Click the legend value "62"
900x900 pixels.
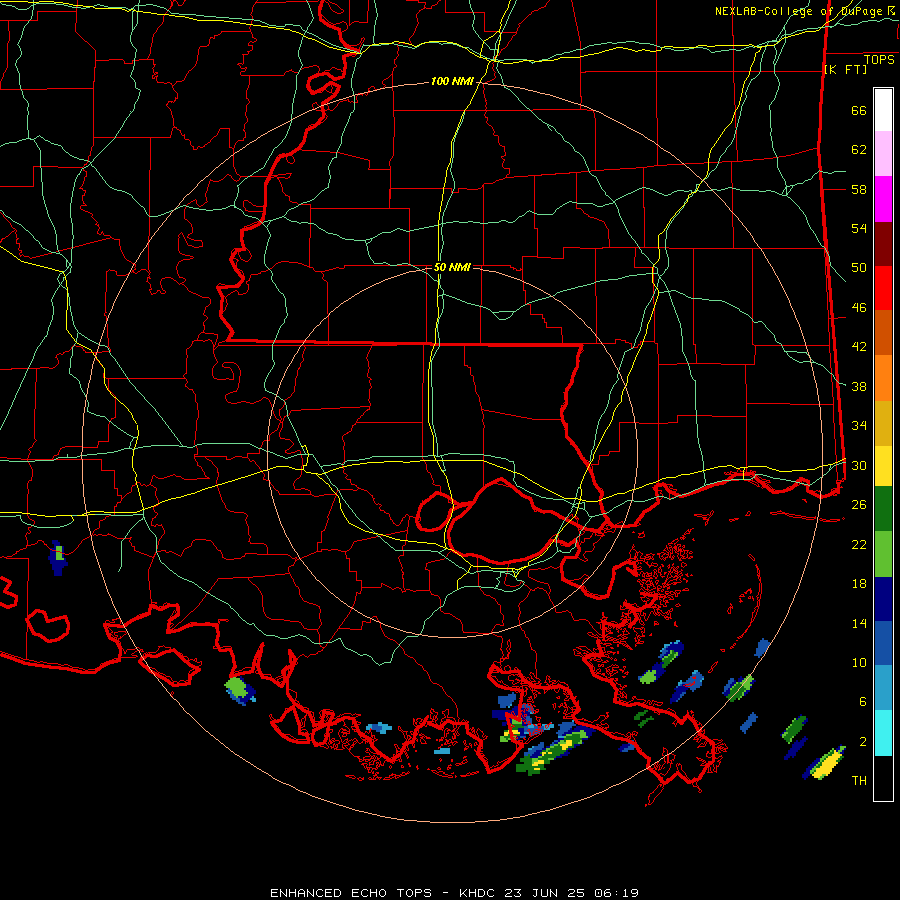coord(859,149)
